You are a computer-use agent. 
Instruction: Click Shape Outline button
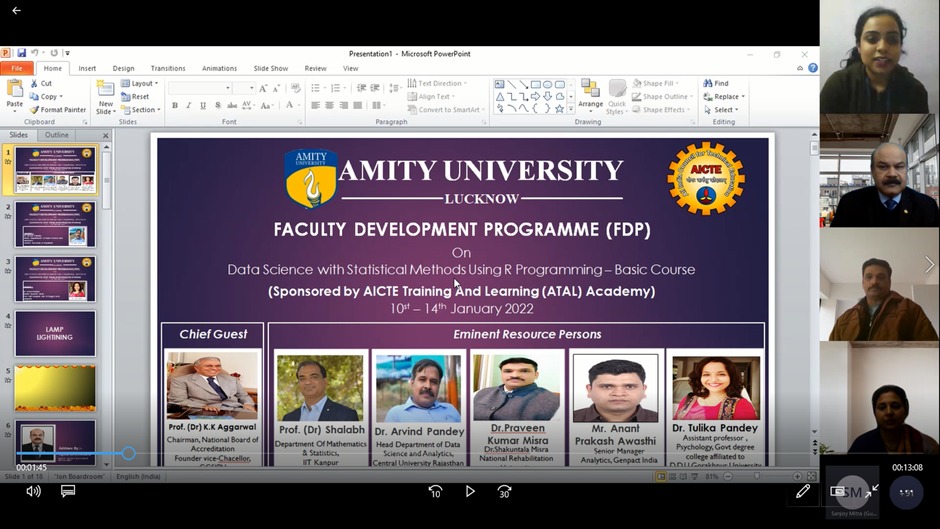coord(660,97)
